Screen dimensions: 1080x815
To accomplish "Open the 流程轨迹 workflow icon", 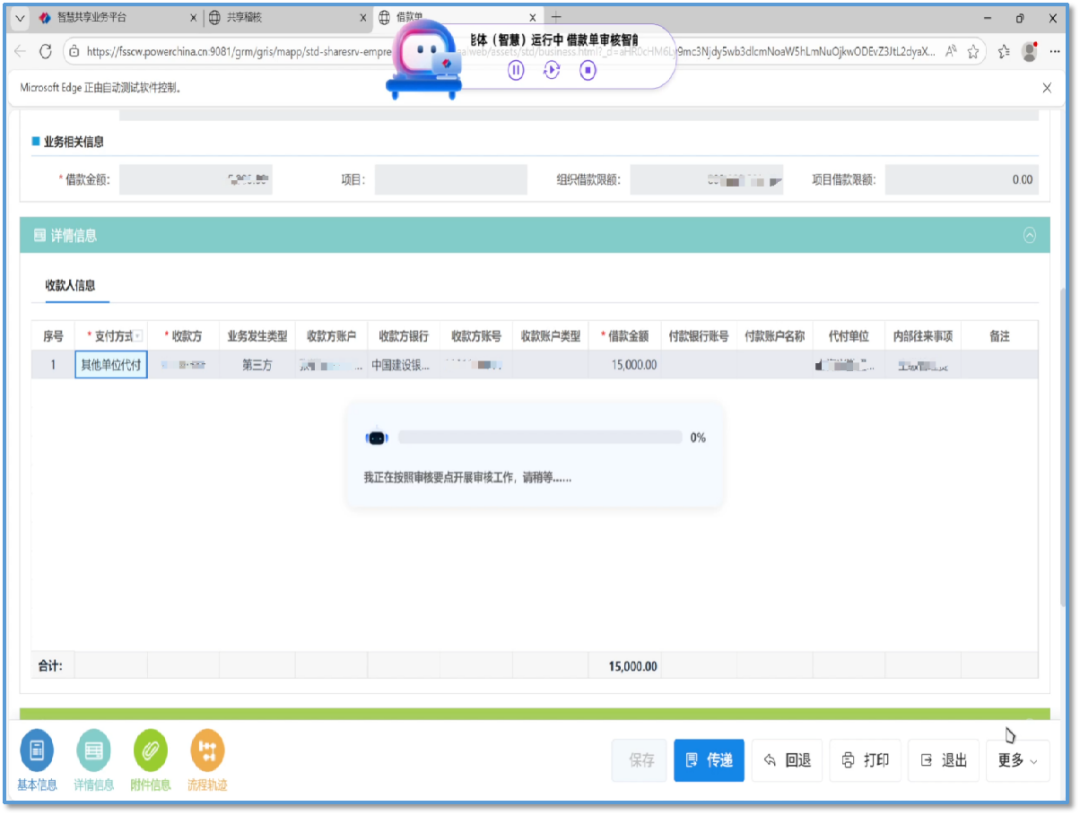I will click(x=207, y=752).
